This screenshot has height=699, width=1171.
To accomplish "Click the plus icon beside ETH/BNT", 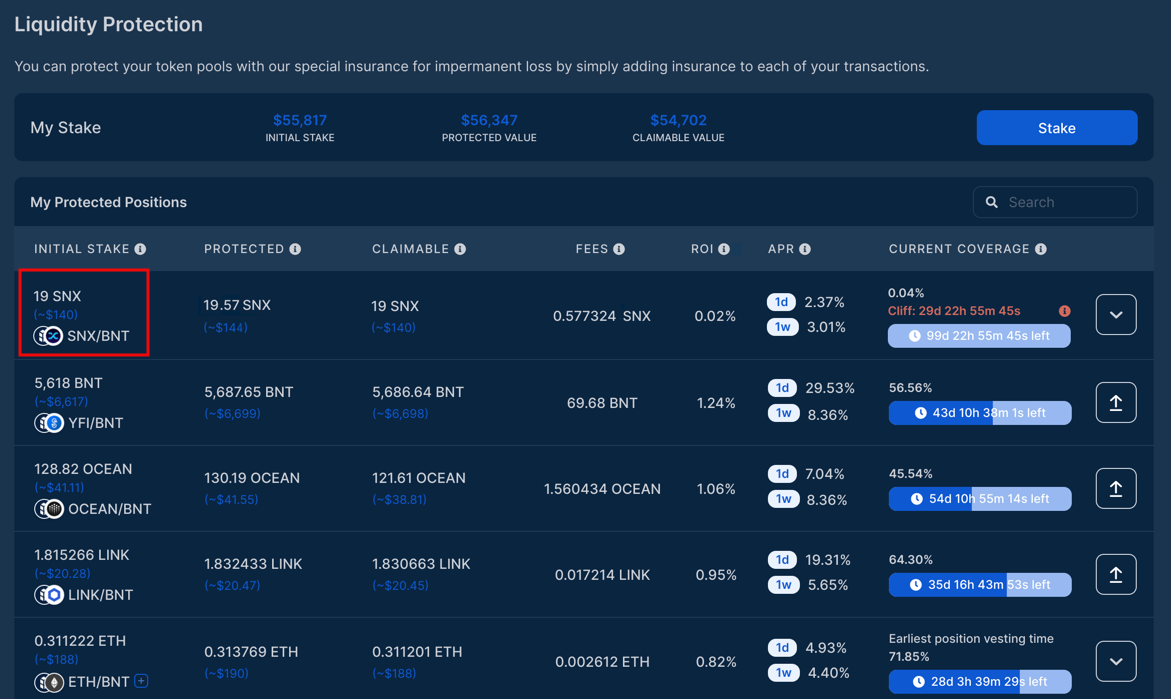I will coord(141,680).
